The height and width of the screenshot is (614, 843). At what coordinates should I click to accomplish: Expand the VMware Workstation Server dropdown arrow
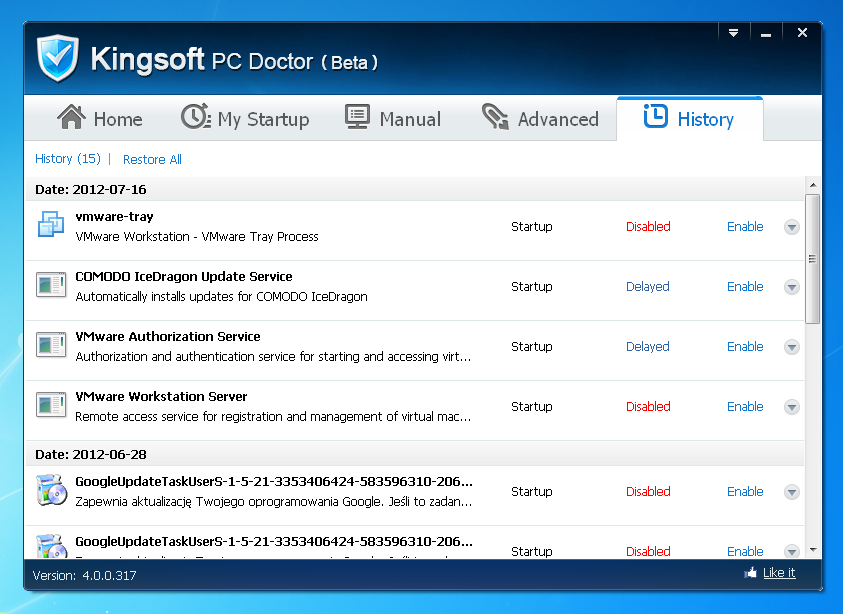click(791, 407)
